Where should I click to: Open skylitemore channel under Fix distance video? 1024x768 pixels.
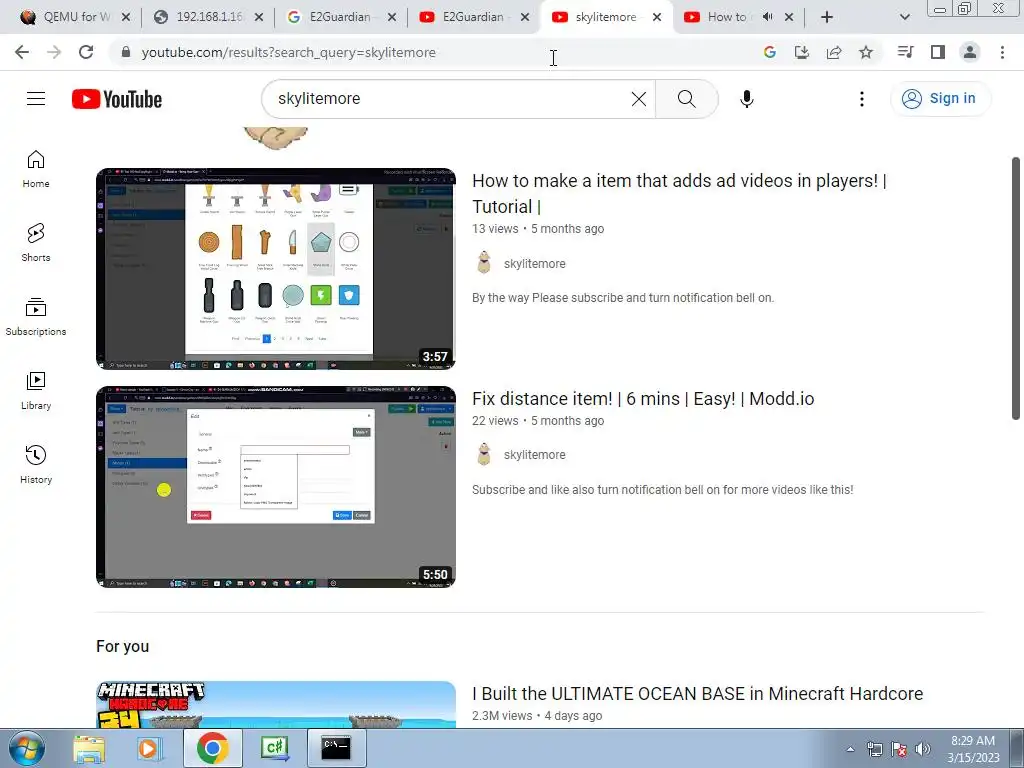tap(534, 455)
